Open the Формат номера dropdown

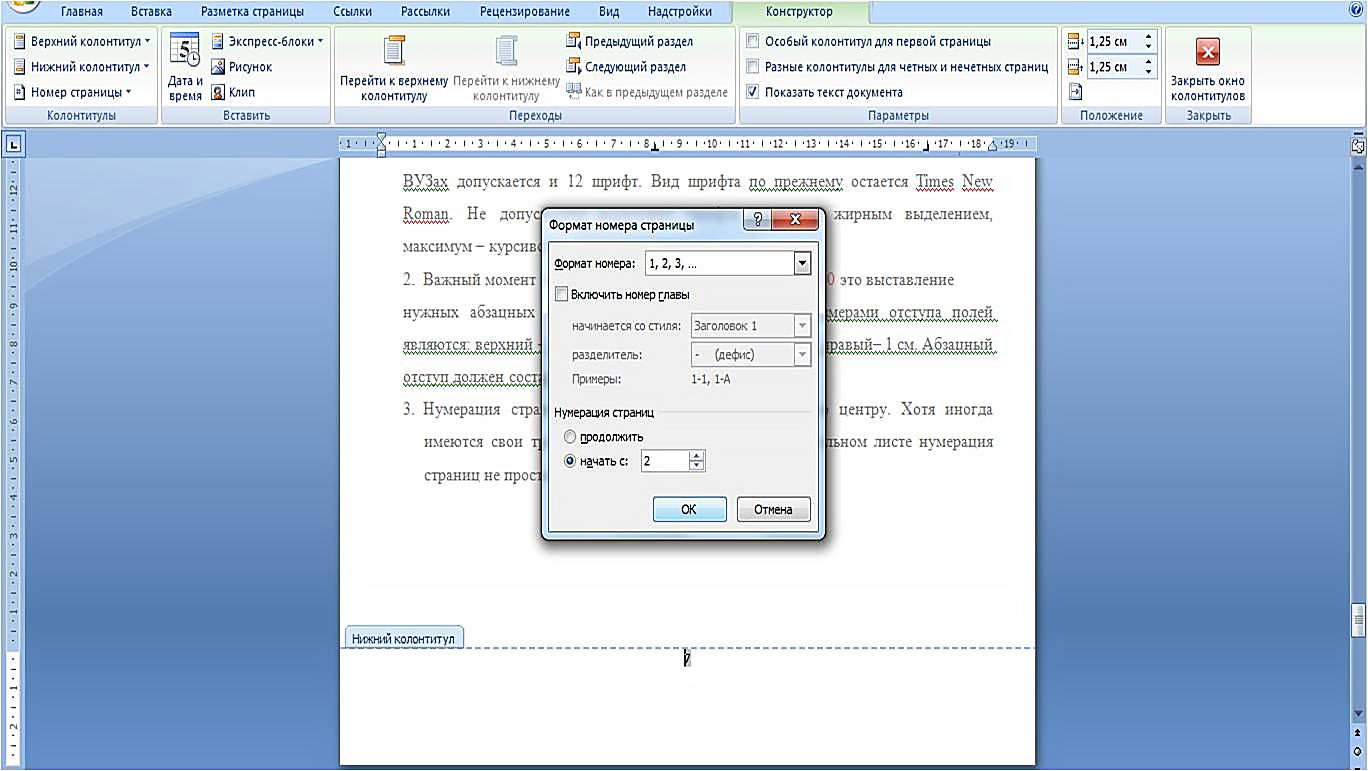tap(801, 263)
